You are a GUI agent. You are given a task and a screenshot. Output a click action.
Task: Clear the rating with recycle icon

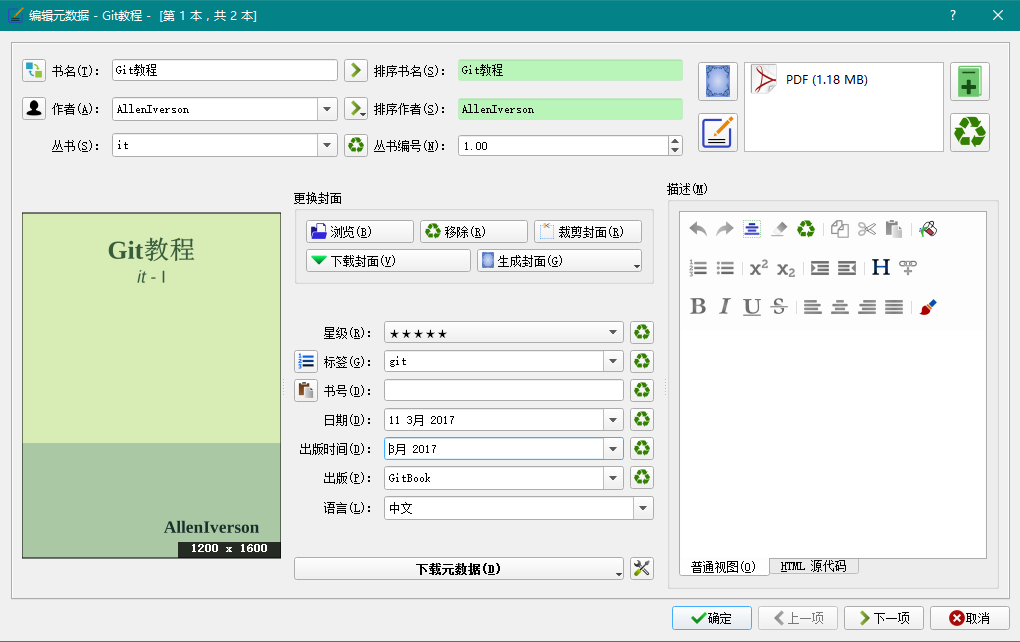tap(641, 333)
